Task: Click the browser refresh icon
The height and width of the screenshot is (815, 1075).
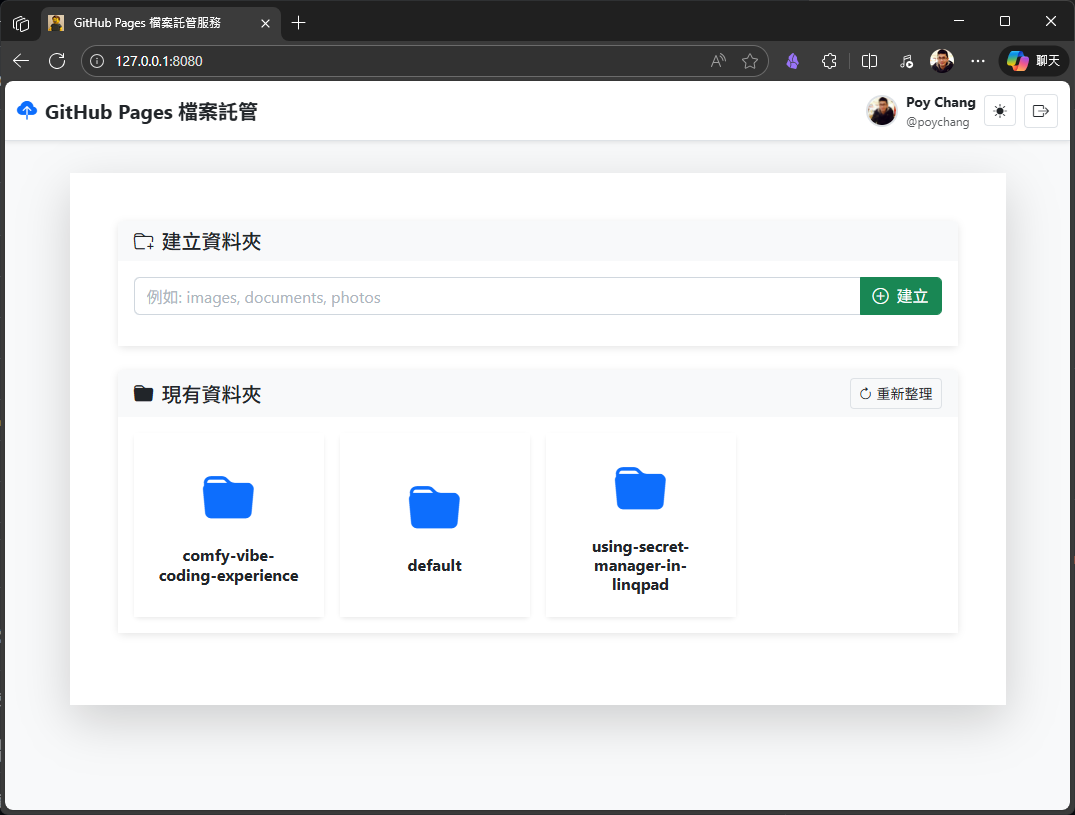Action: point(57,61)
